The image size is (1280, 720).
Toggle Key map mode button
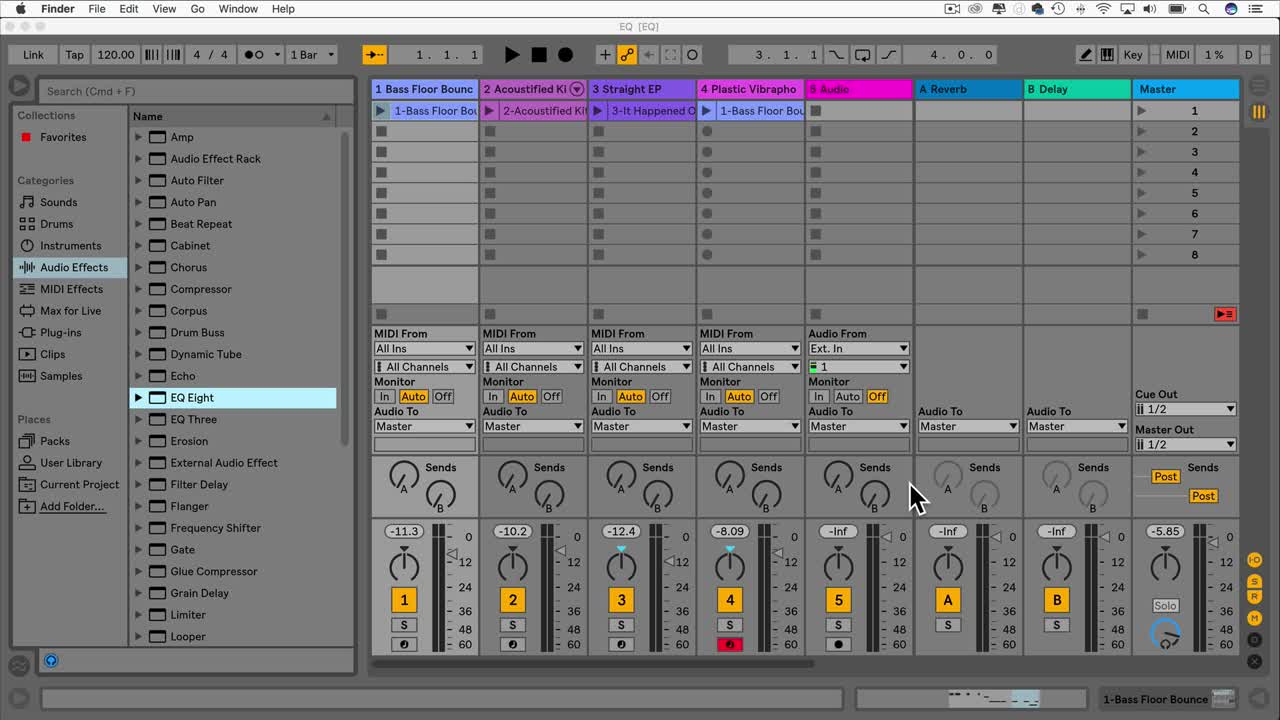[1133, 55]
